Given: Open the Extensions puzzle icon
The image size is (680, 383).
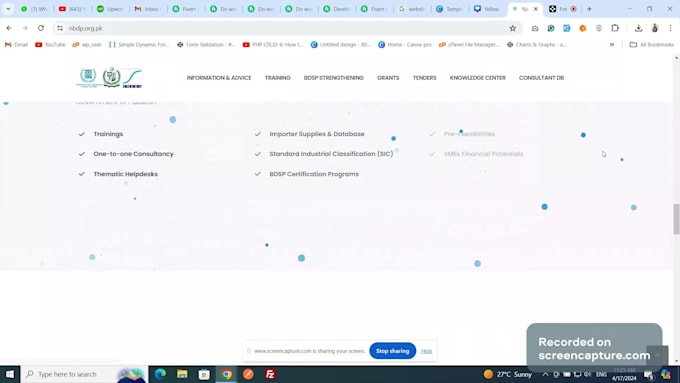Looking at the screenshot, I should pos(615,28).
